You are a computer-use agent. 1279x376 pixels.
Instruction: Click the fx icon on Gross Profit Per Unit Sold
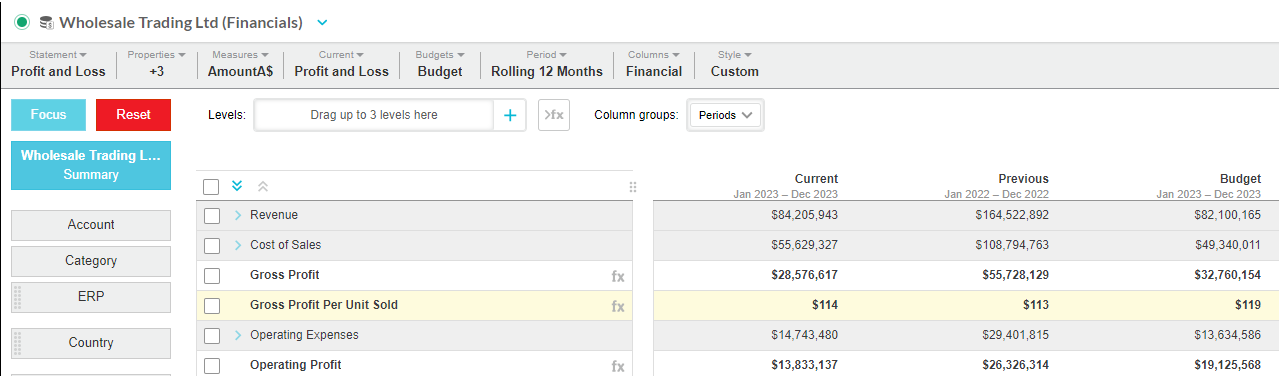coord(618,306)
